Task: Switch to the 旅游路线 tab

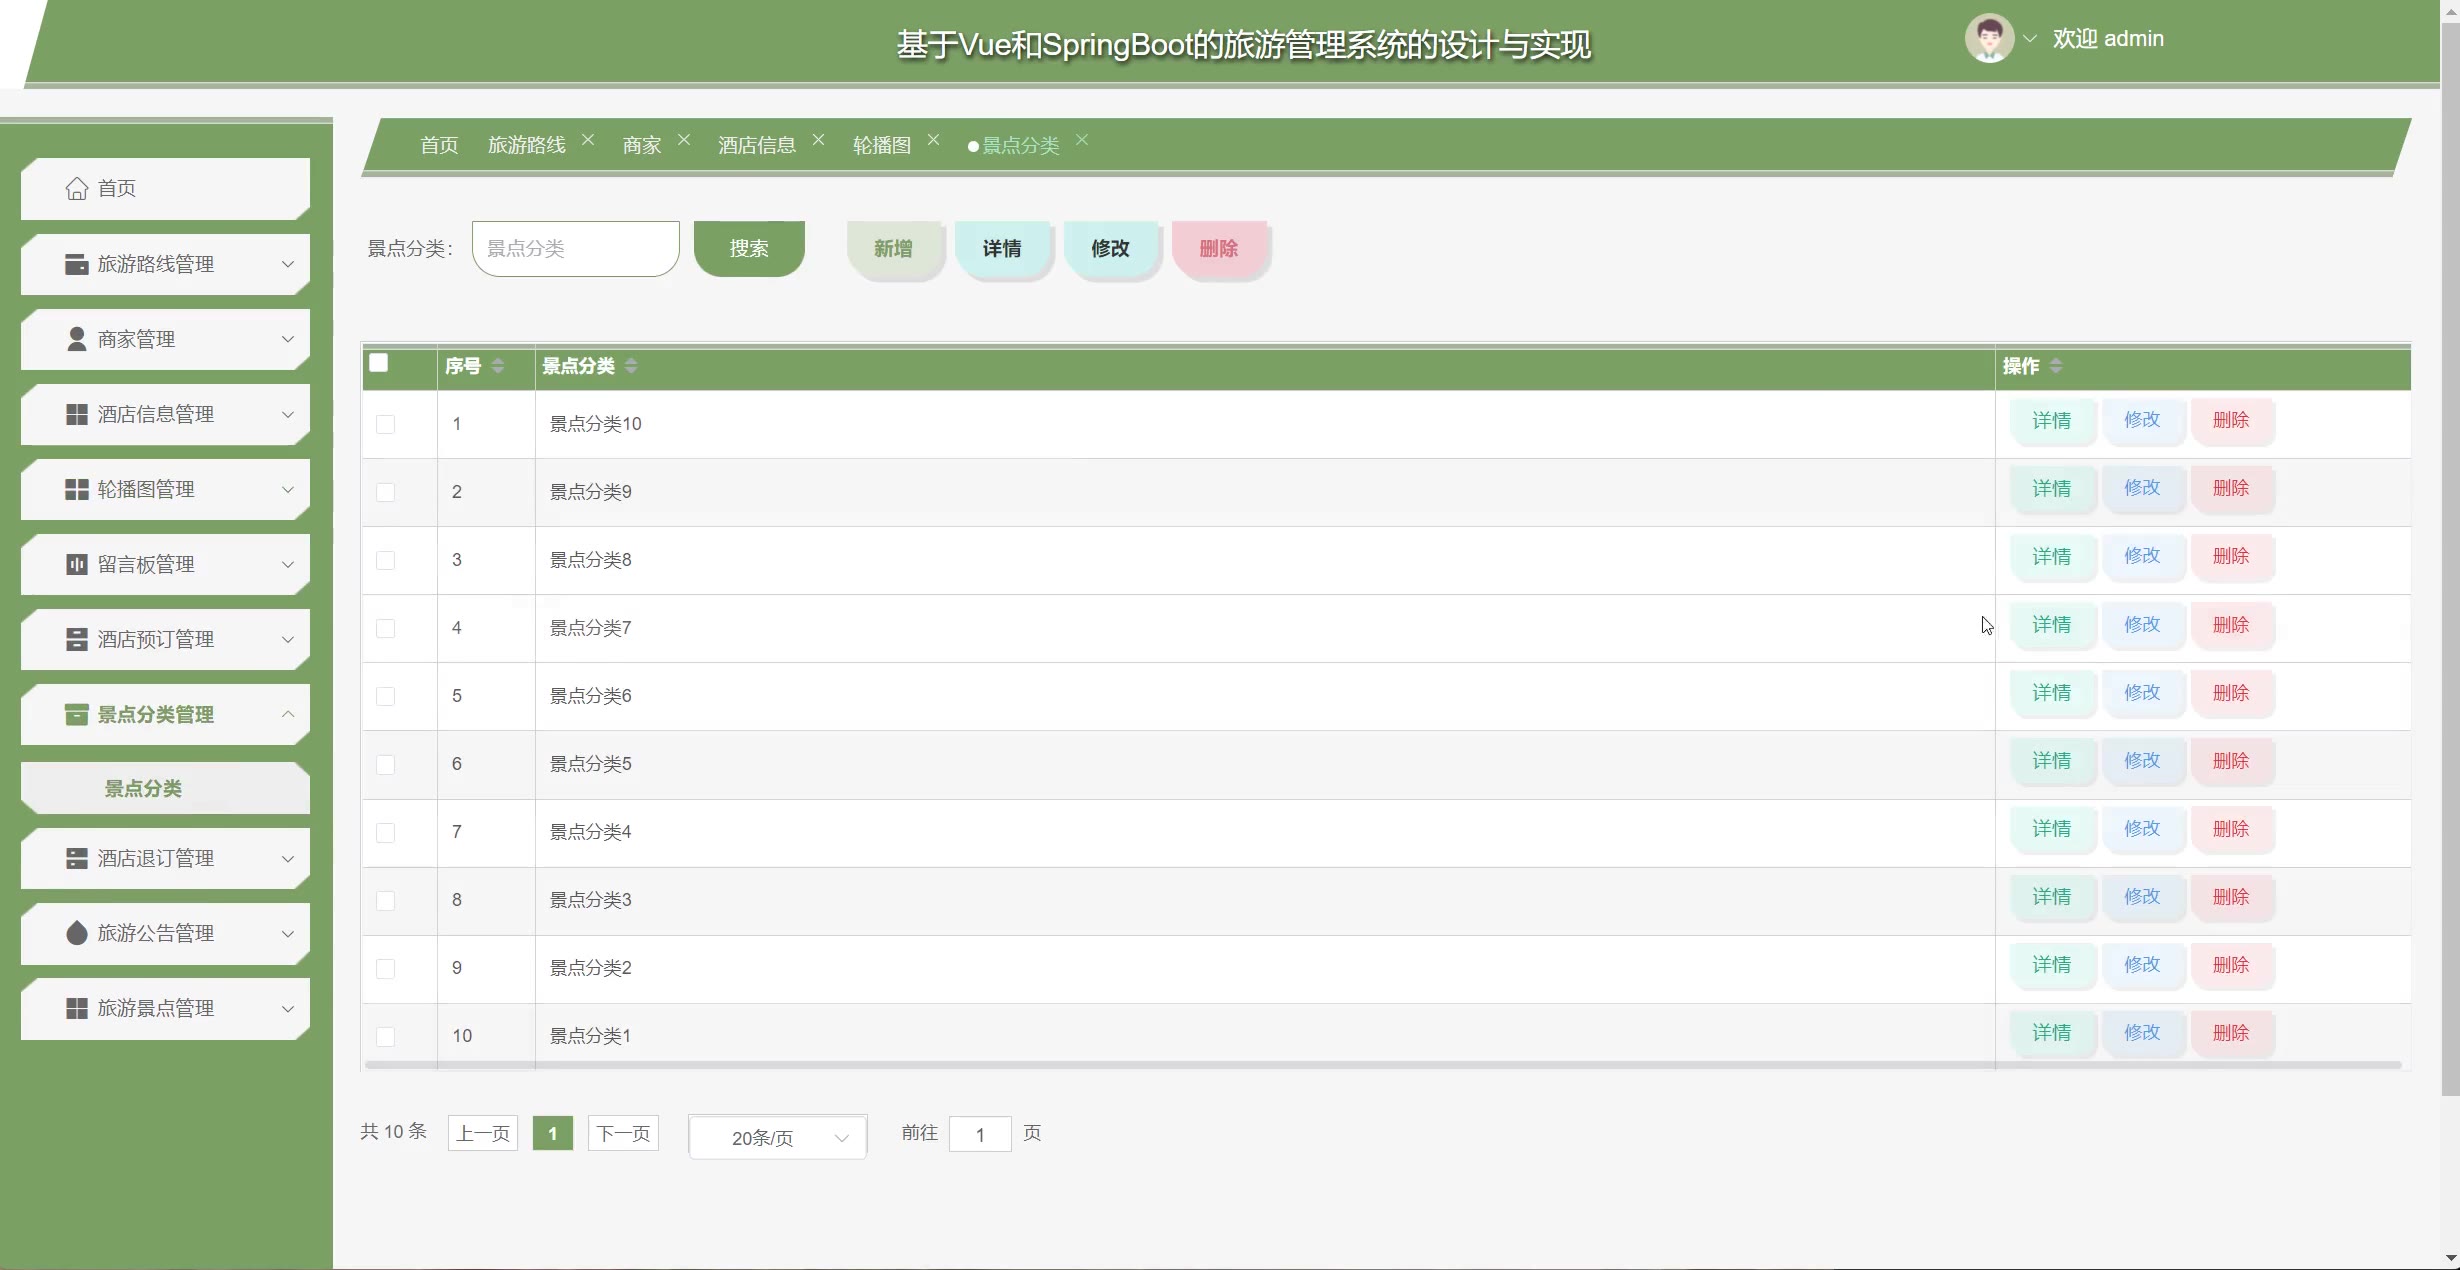Action: pos(526,145)
